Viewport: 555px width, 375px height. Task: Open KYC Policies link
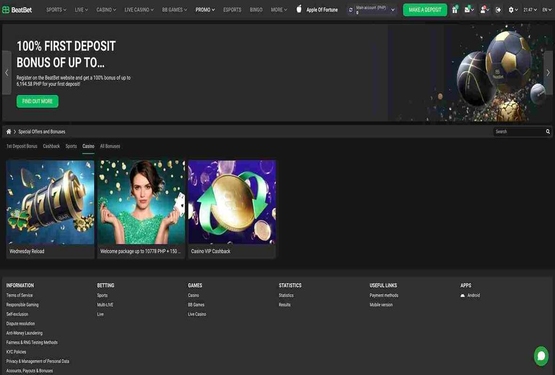[16, 352]
